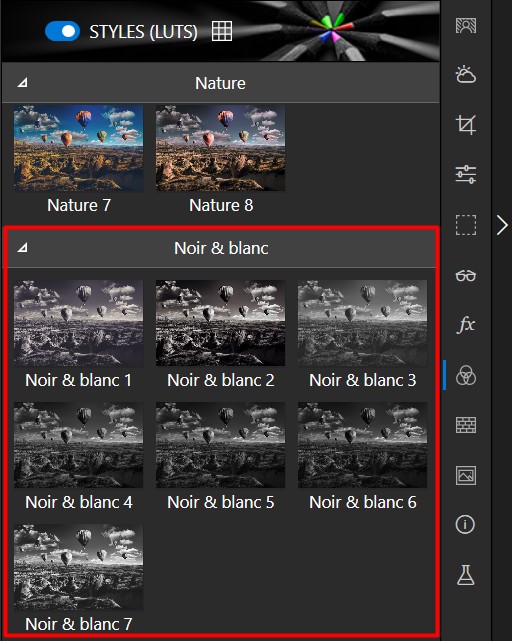Open the picture frame icon
The height and width of the screenshot is (641, 512).
(466, 475)
